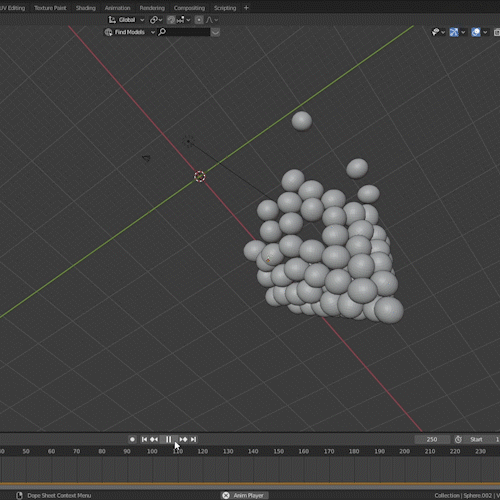
Task: Open the snap element options dropdown
Action: [184, 20]
